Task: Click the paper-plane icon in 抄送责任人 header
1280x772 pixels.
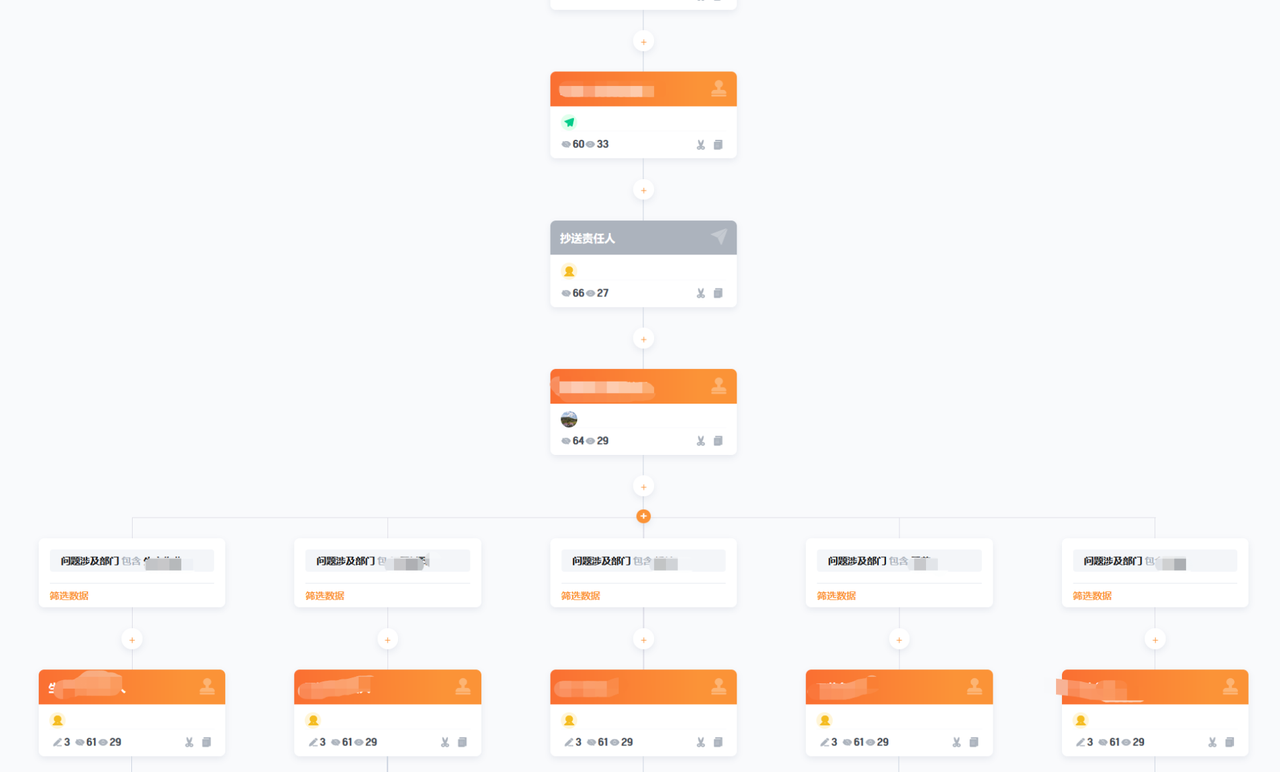Action: (x=719, y=236)
